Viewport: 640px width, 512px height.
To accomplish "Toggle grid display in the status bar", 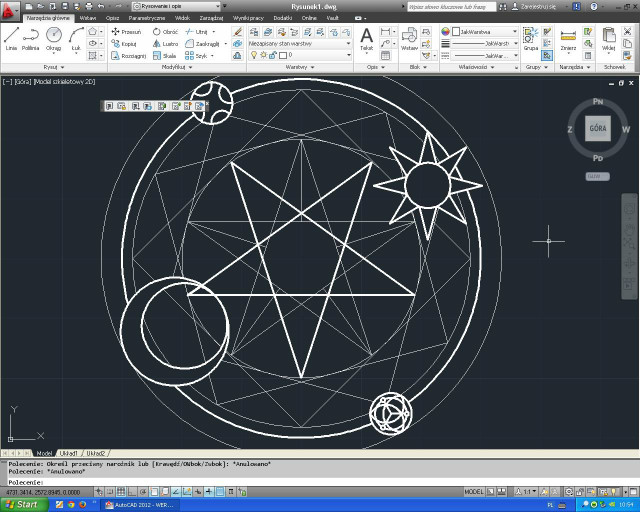I will [121, 492].
